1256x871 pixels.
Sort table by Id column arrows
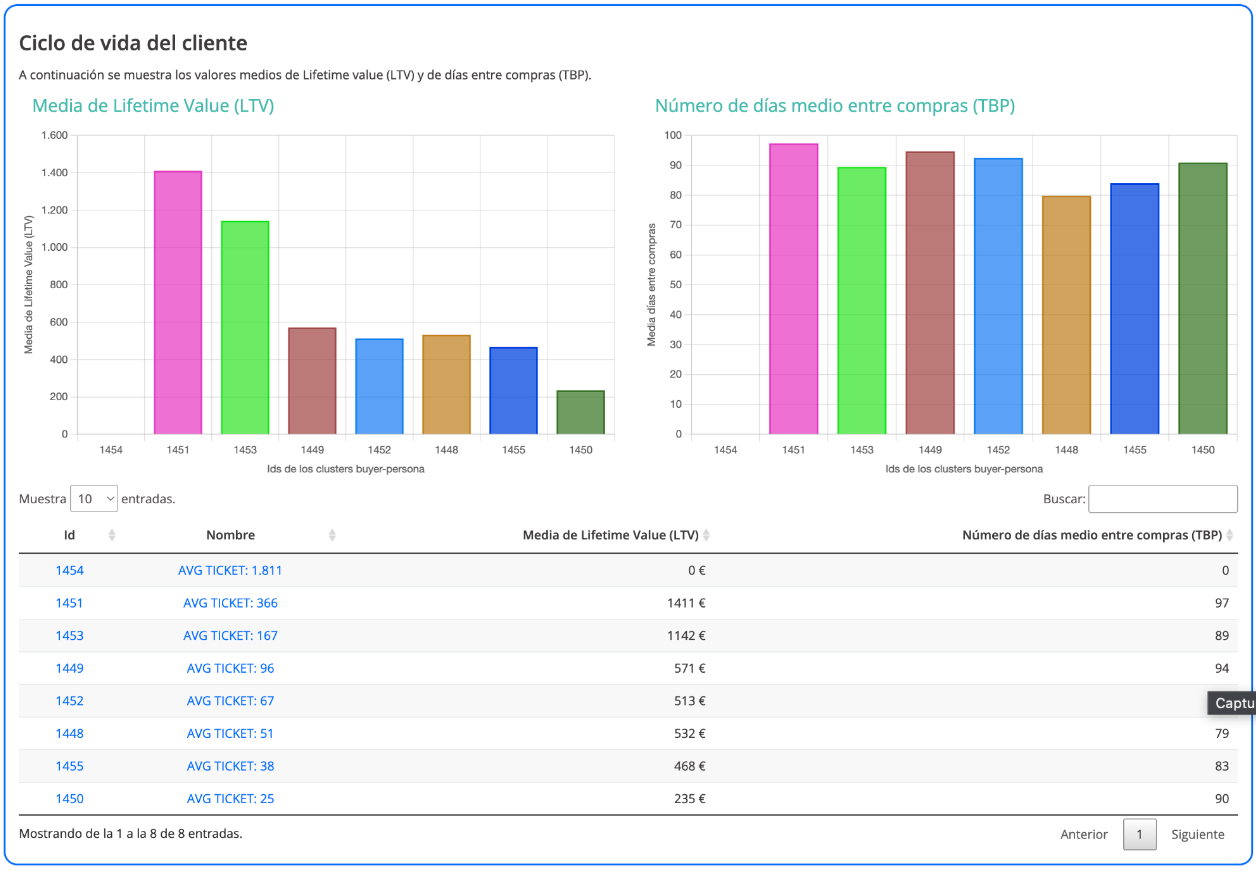[112, 536]
